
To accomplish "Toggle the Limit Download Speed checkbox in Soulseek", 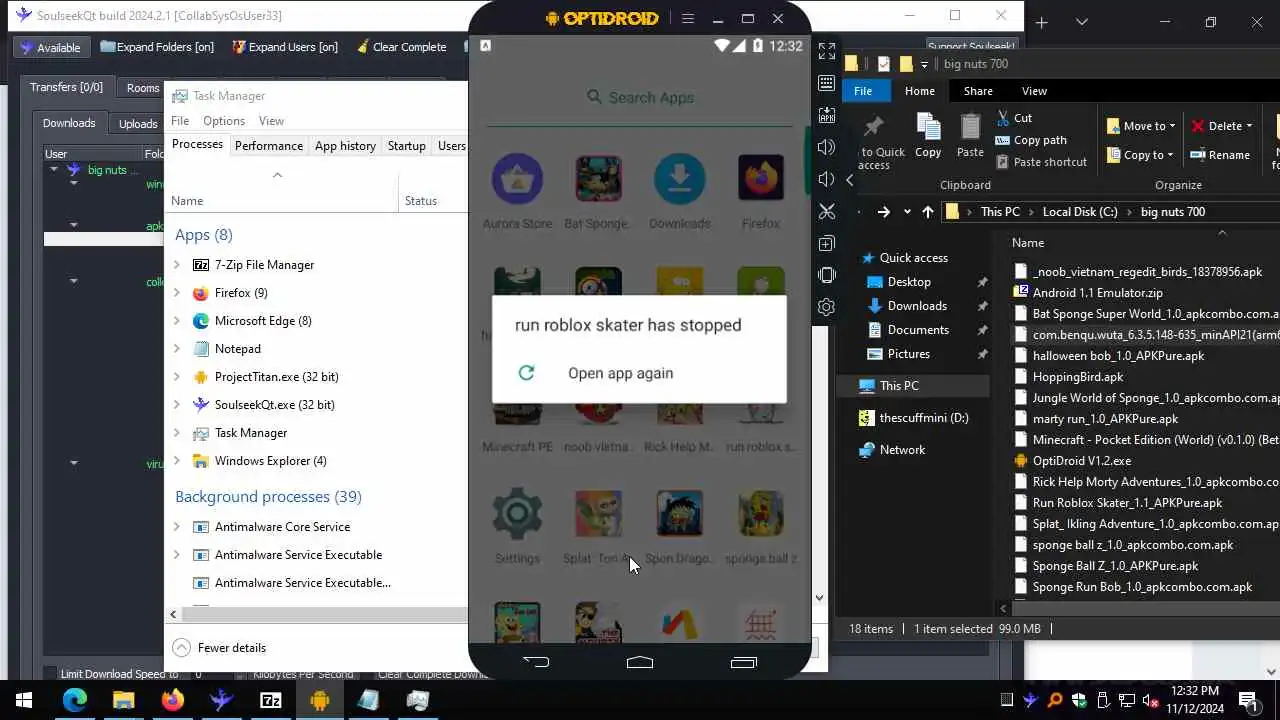I will (x=50, y=674).
